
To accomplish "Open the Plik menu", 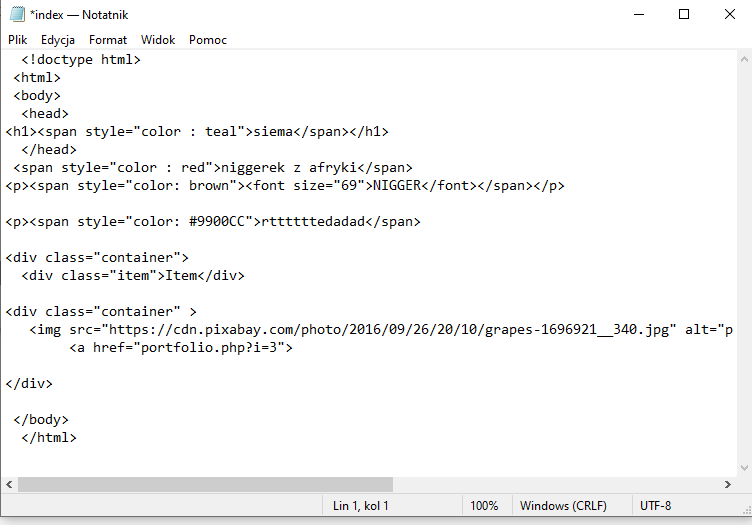I will [18, 40].
